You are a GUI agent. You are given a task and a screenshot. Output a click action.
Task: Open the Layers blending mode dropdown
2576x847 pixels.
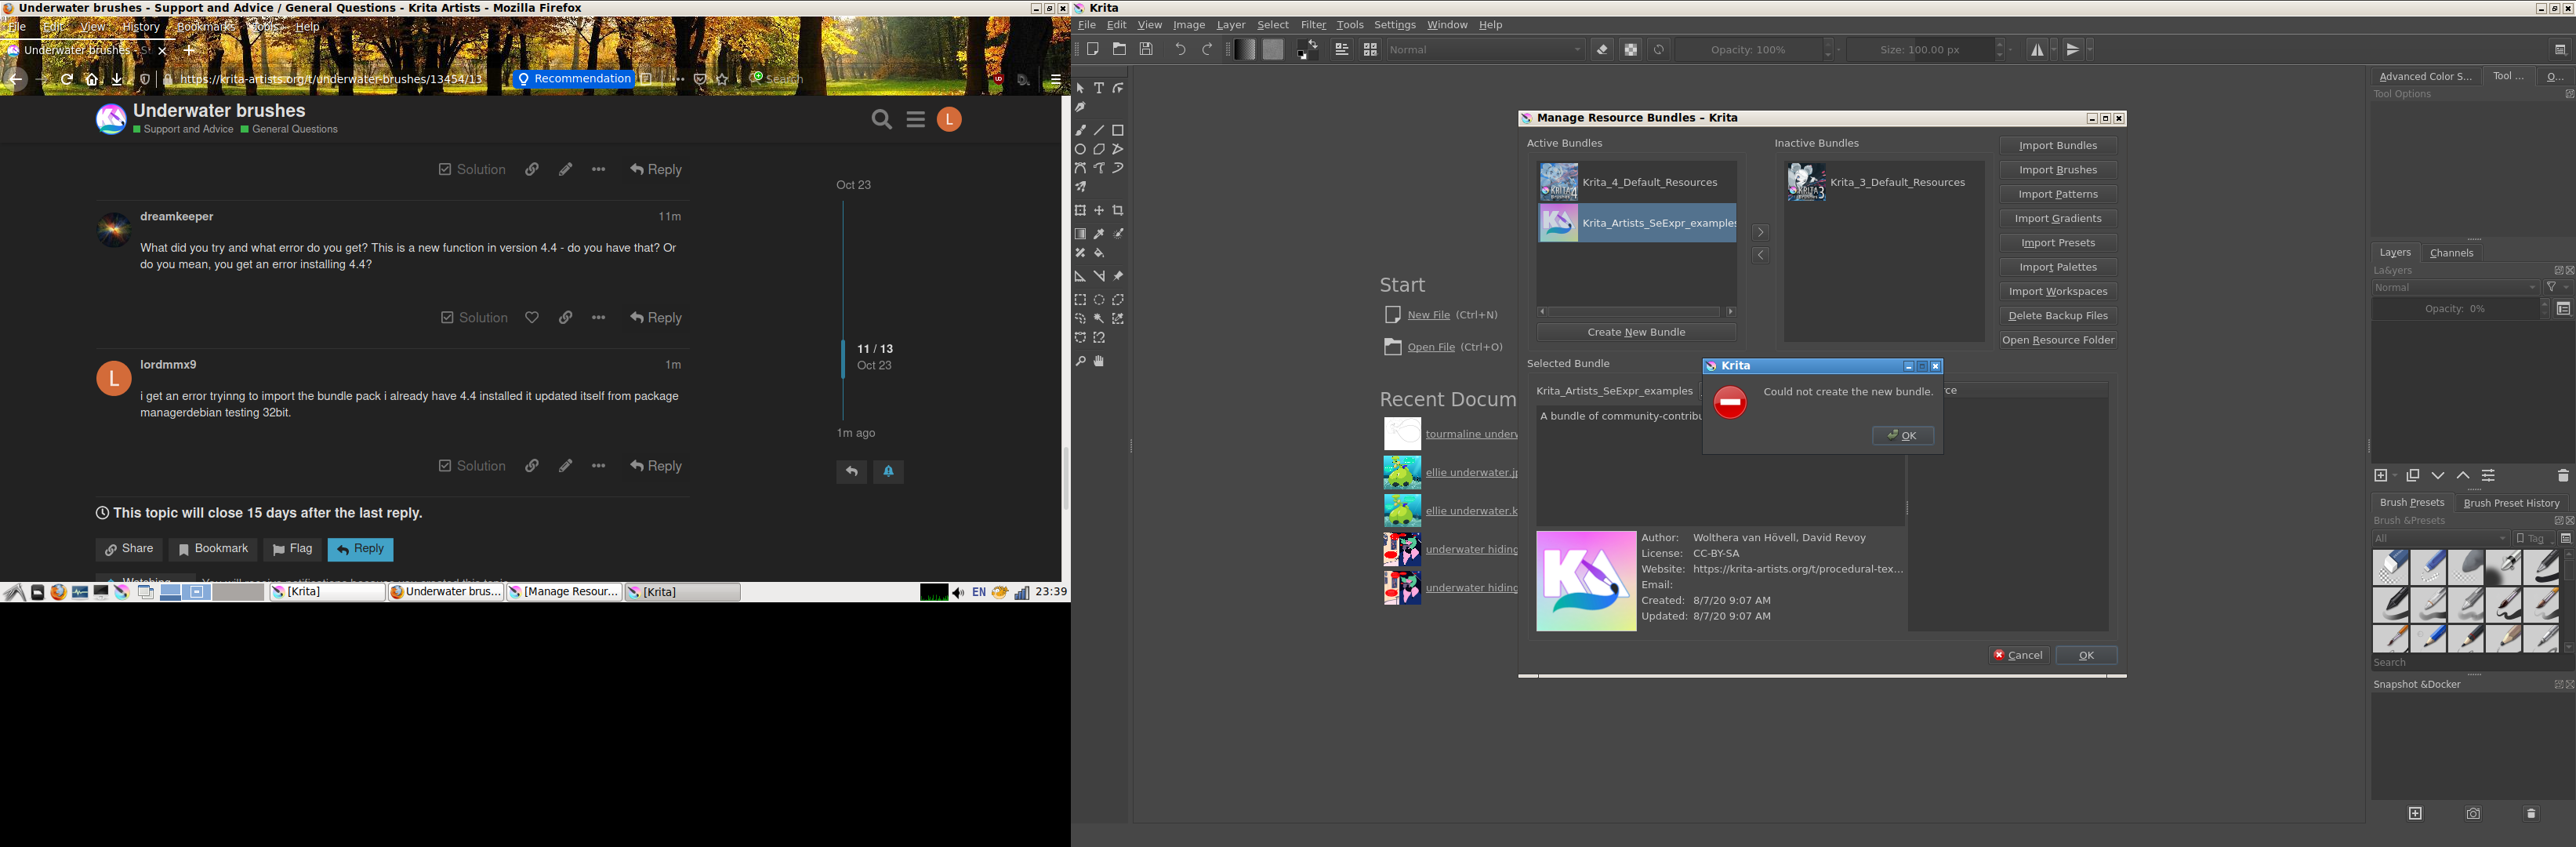2454,288
